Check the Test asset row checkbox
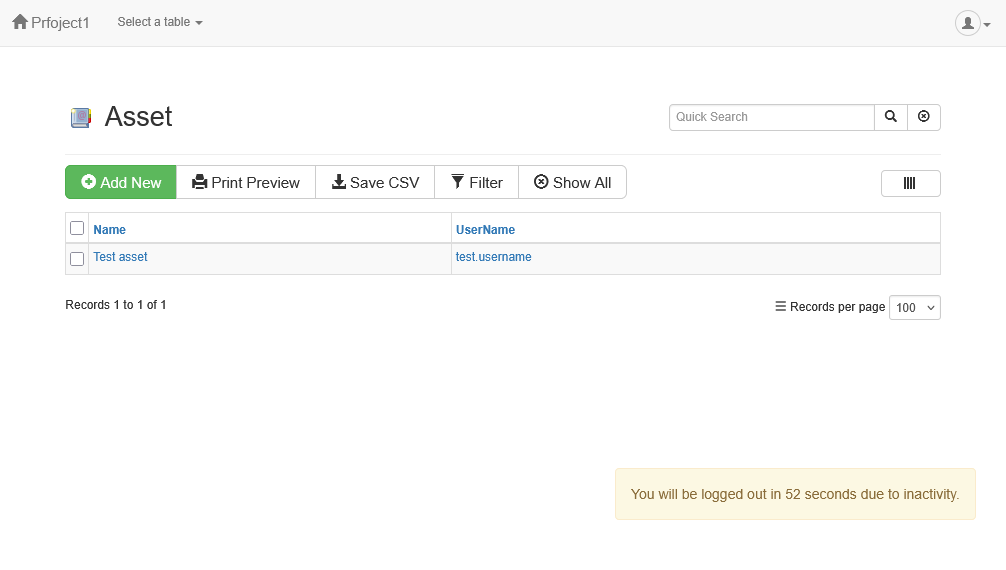Screen dimensions: 1006x570 (77, 259)
